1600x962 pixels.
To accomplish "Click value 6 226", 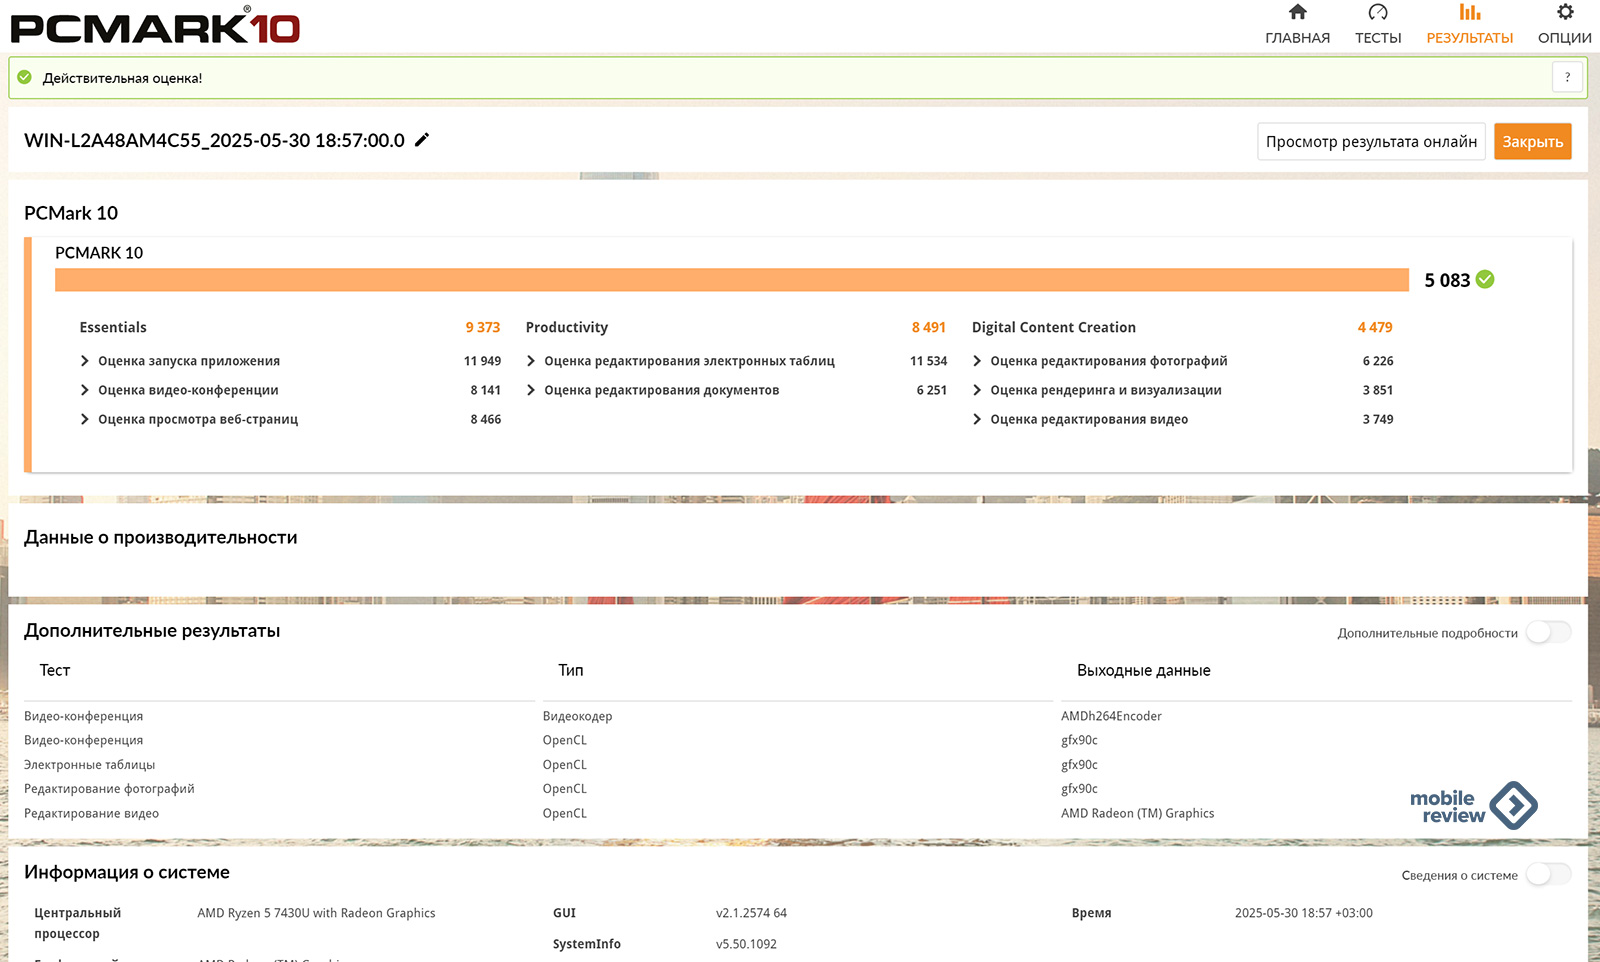I will coord(1378,361).
